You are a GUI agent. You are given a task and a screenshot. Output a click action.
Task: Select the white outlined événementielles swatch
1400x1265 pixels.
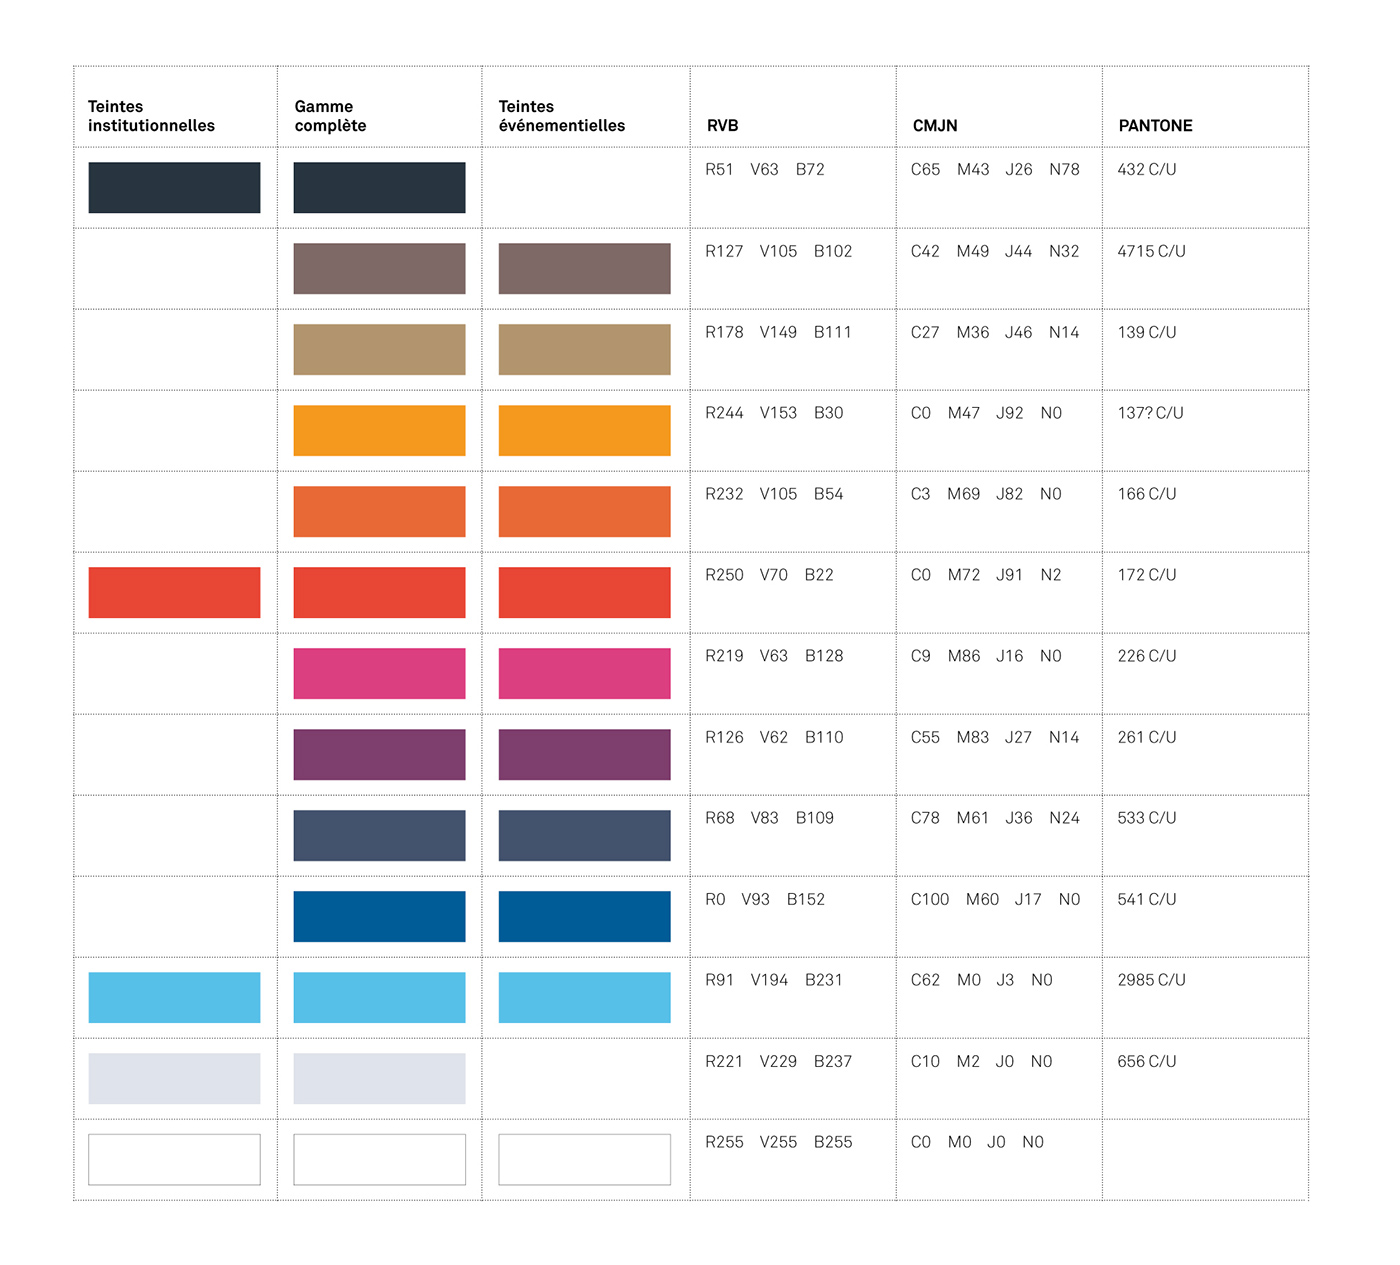[x=584, y=1159]
